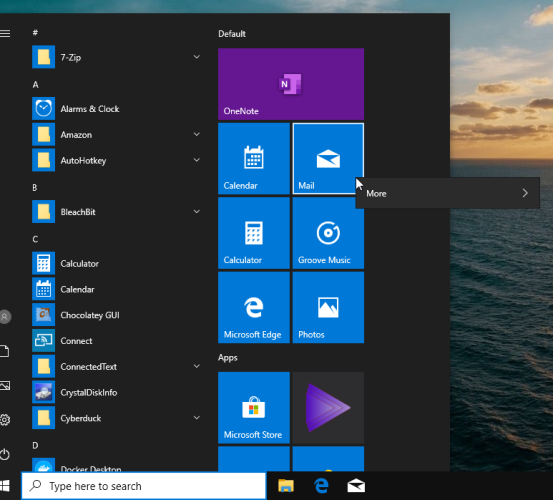The width and height of the screenshot is (553, 500).
Task: Open Documents from Start sidebar
Action: point(4,351)
